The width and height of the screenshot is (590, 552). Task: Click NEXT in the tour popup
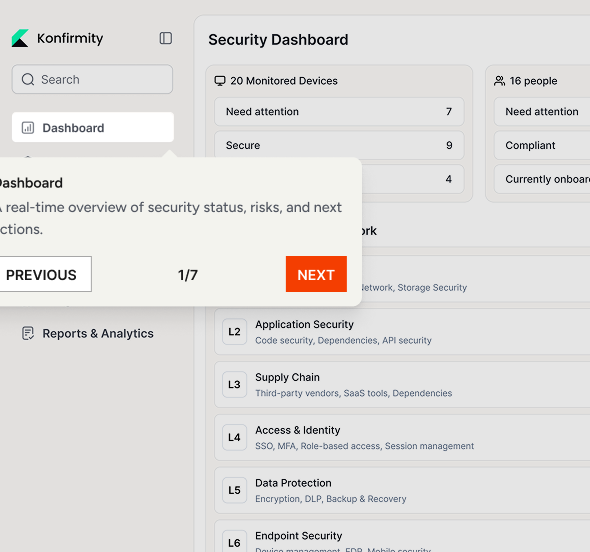tap(316, 274)
